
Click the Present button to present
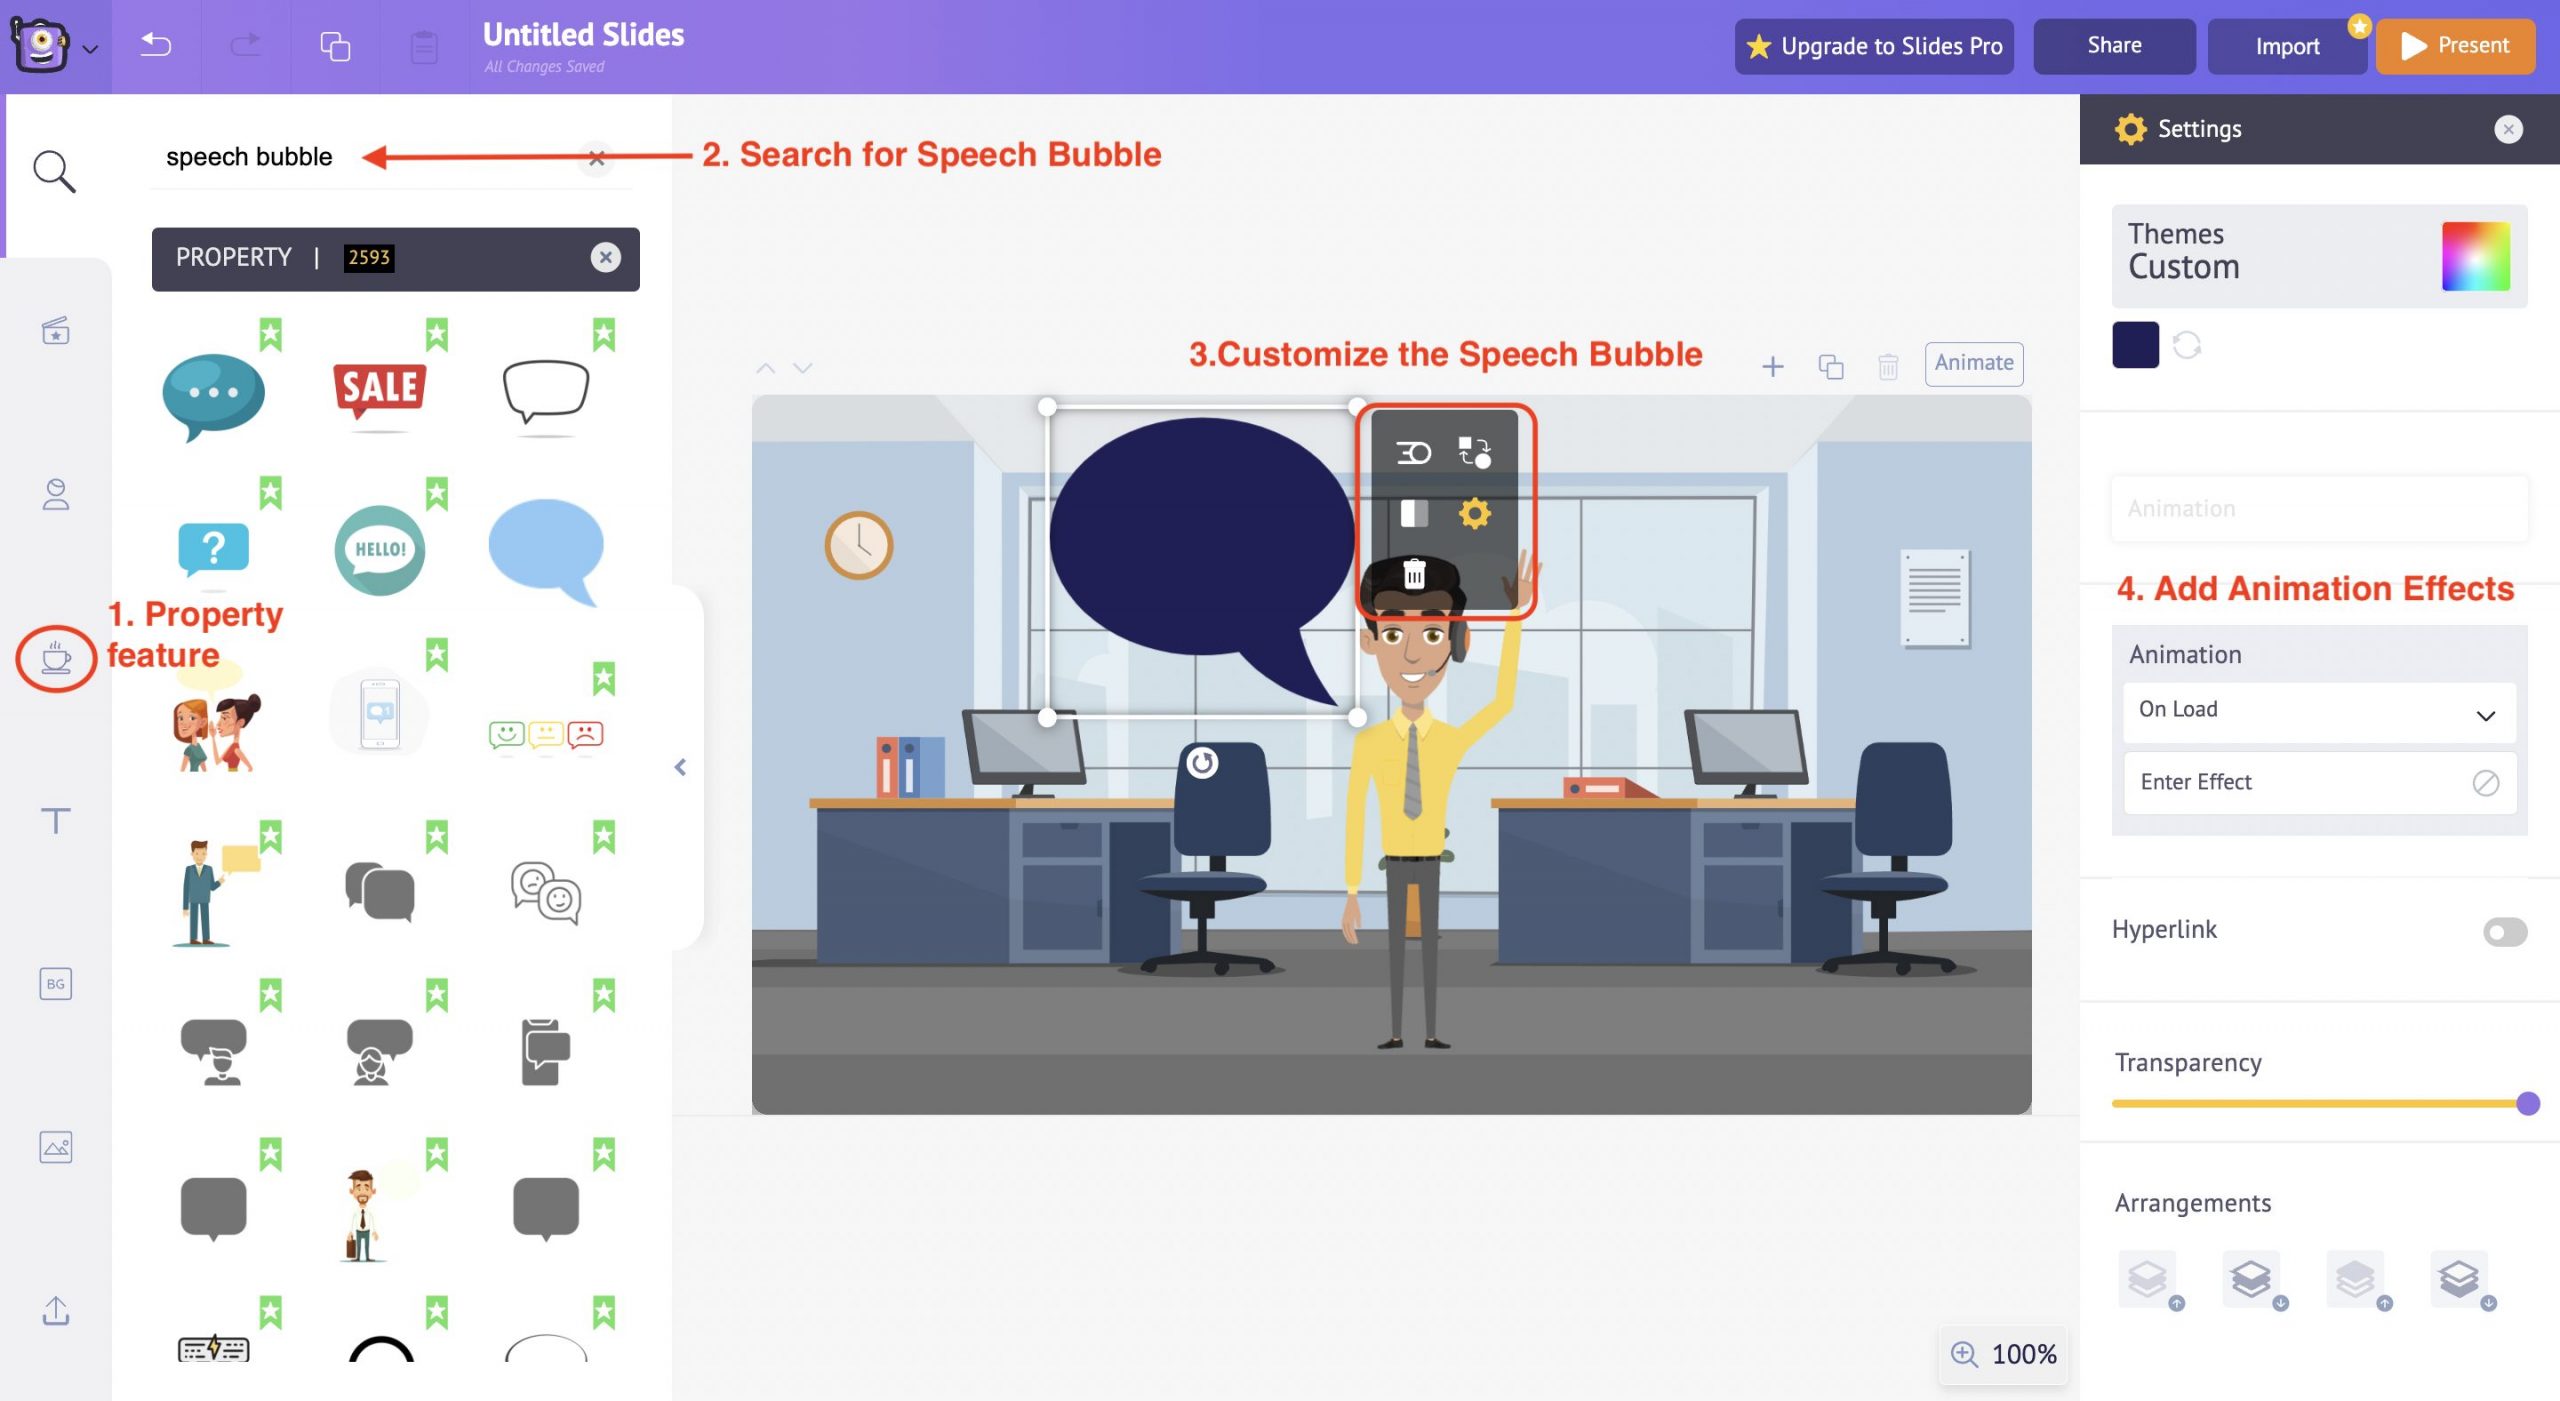pos(2453,45)
